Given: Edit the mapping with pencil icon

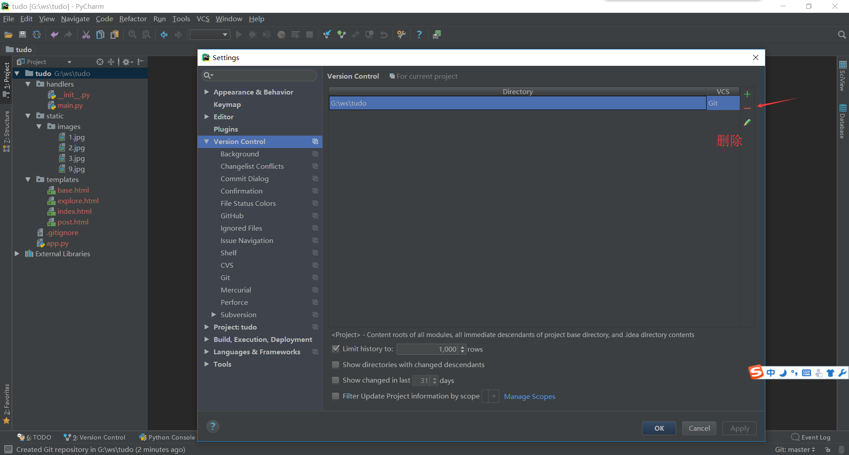Looking at the screenshot, I should click(747, 123).
